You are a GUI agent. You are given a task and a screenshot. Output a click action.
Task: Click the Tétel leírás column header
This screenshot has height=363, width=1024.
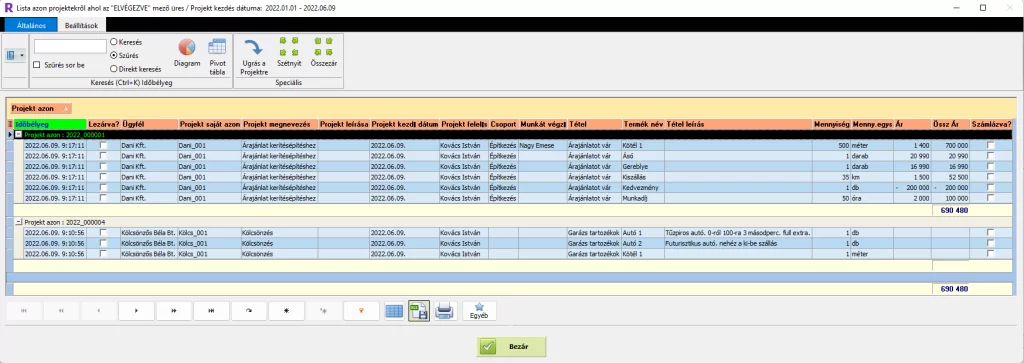738,124
